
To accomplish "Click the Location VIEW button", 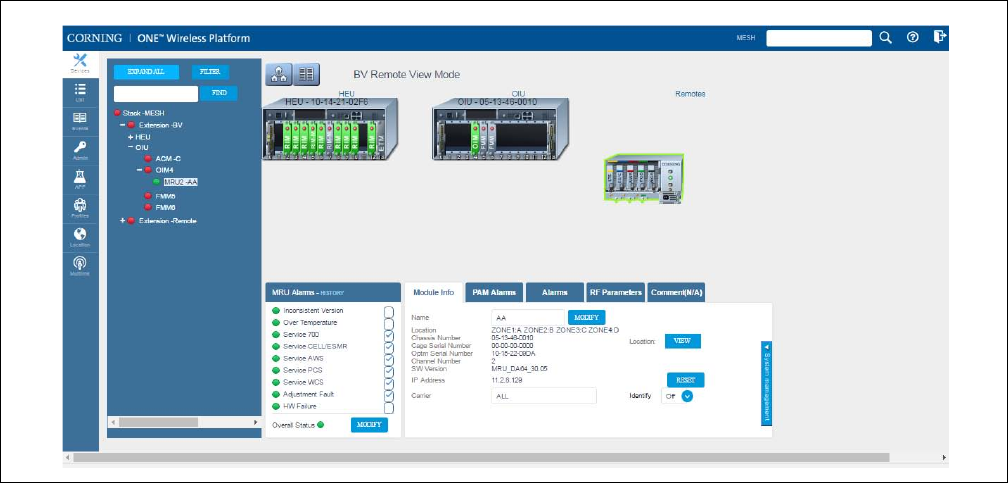I will click(x=682, y=341).
